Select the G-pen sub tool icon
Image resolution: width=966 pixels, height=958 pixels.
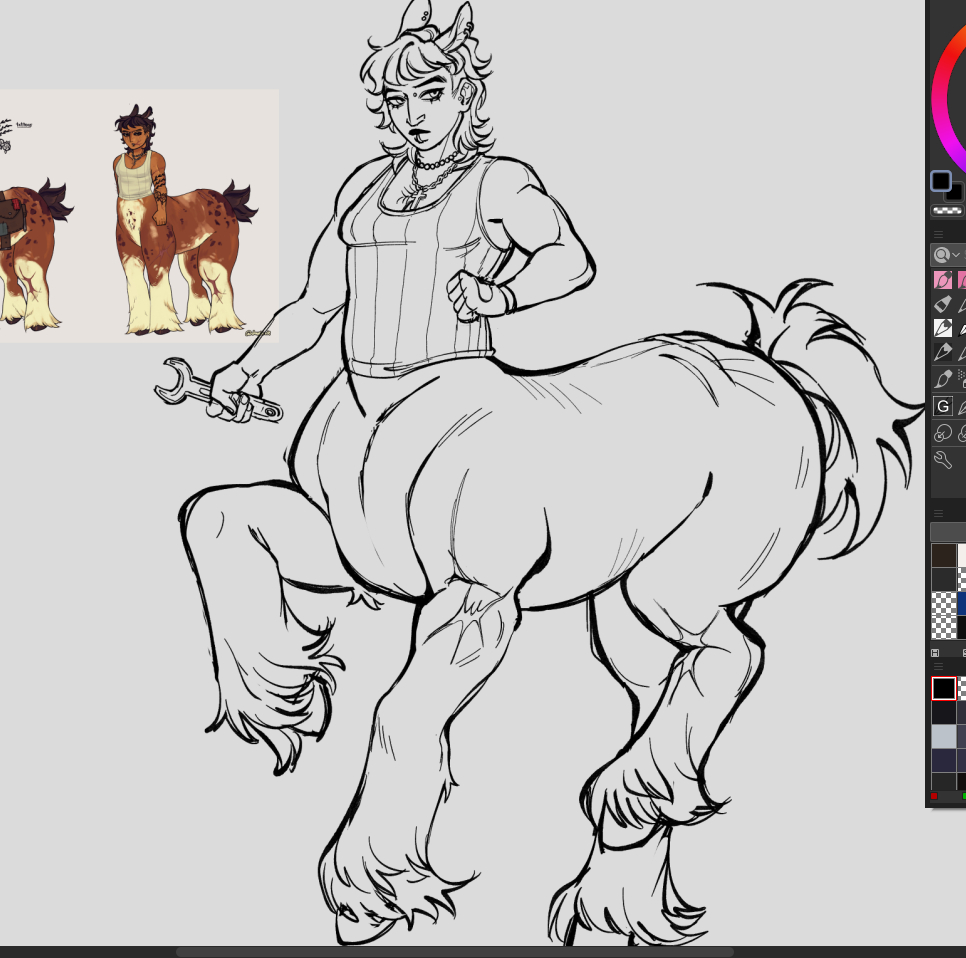[942, 406]
